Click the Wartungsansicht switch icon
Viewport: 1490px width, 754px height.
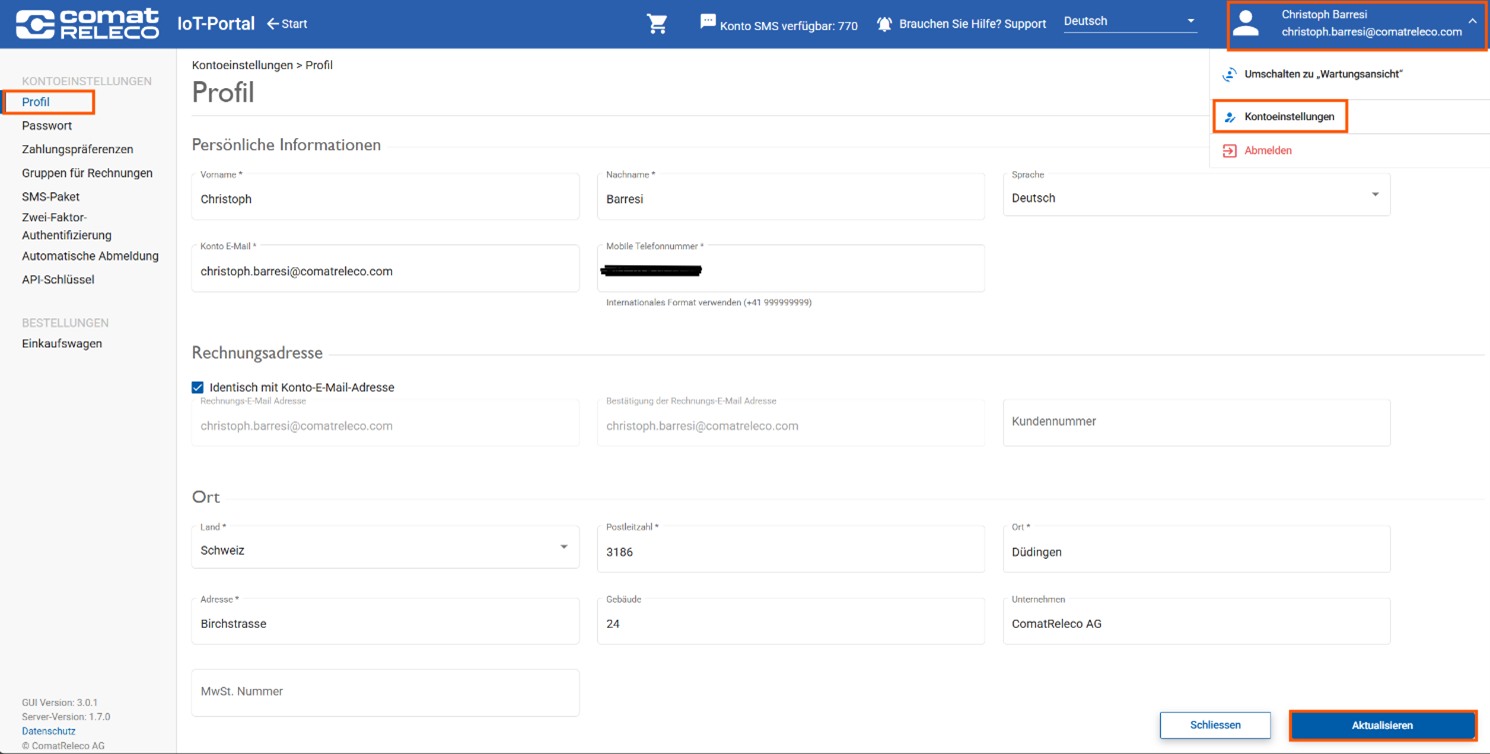1230,75
